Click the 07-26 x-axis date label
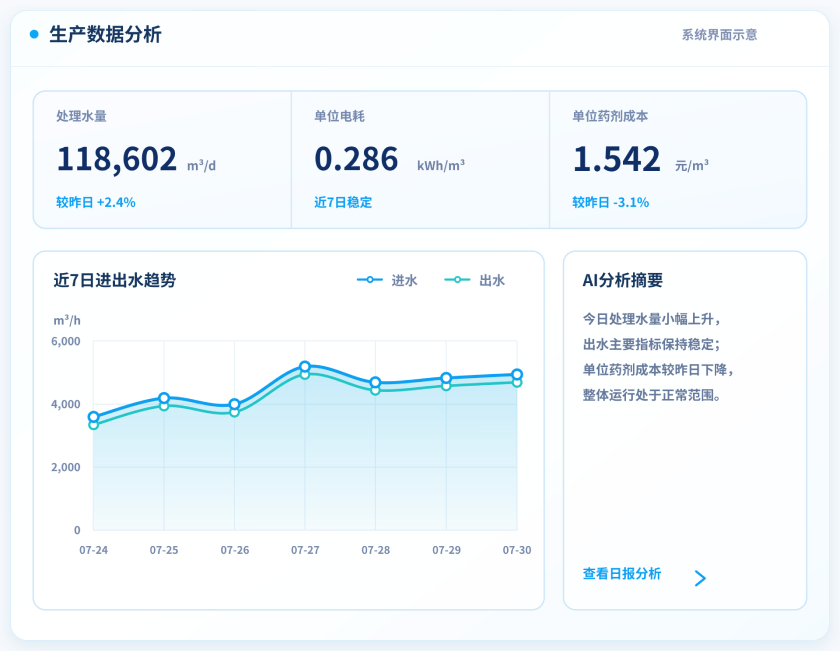The height and width of the screenshot is (651, 840). click(235, 550)
